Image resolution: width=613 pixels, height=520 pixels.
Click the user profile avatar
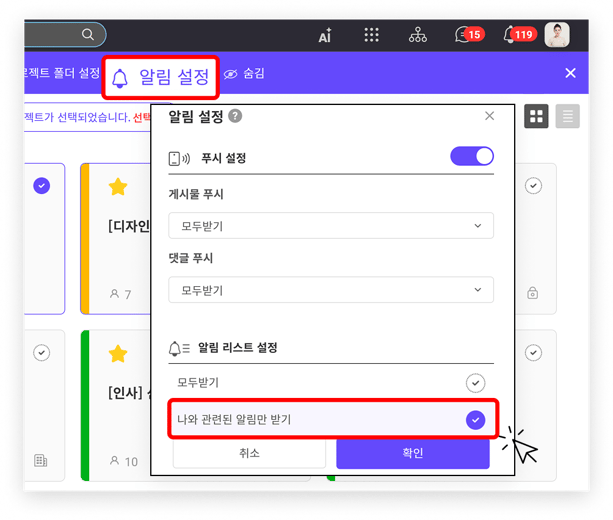(x=557, y=35)
